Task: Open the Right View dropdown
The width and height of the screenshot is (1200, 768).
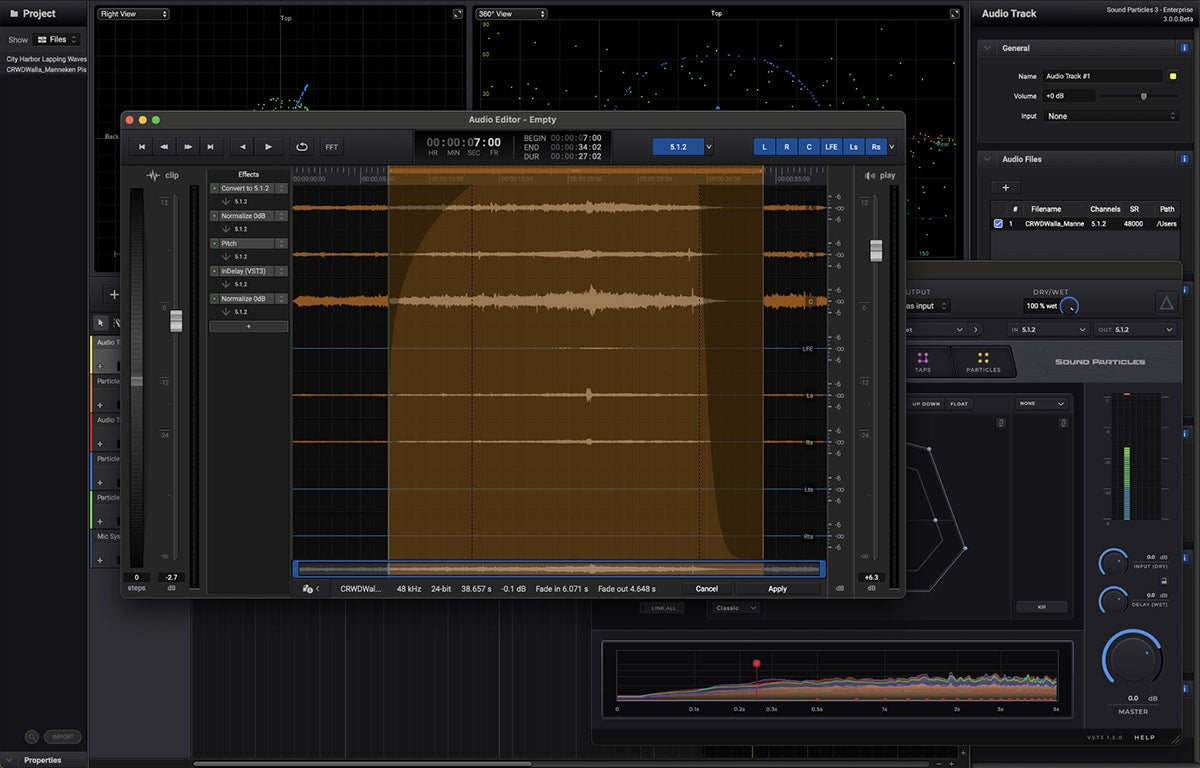Action: (133, 14)
